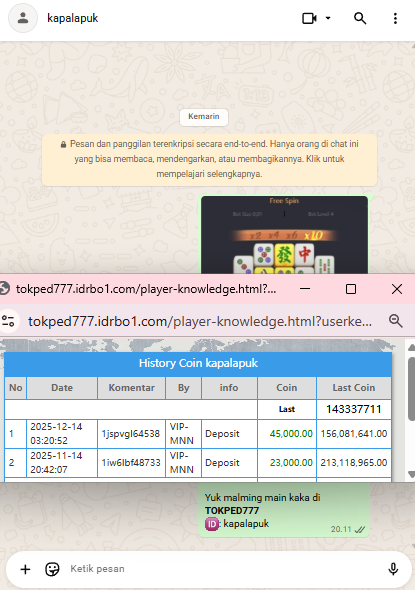This screenshot has width=415, height=590.
Task: Click the Date column header
Action: click(62, 388)
